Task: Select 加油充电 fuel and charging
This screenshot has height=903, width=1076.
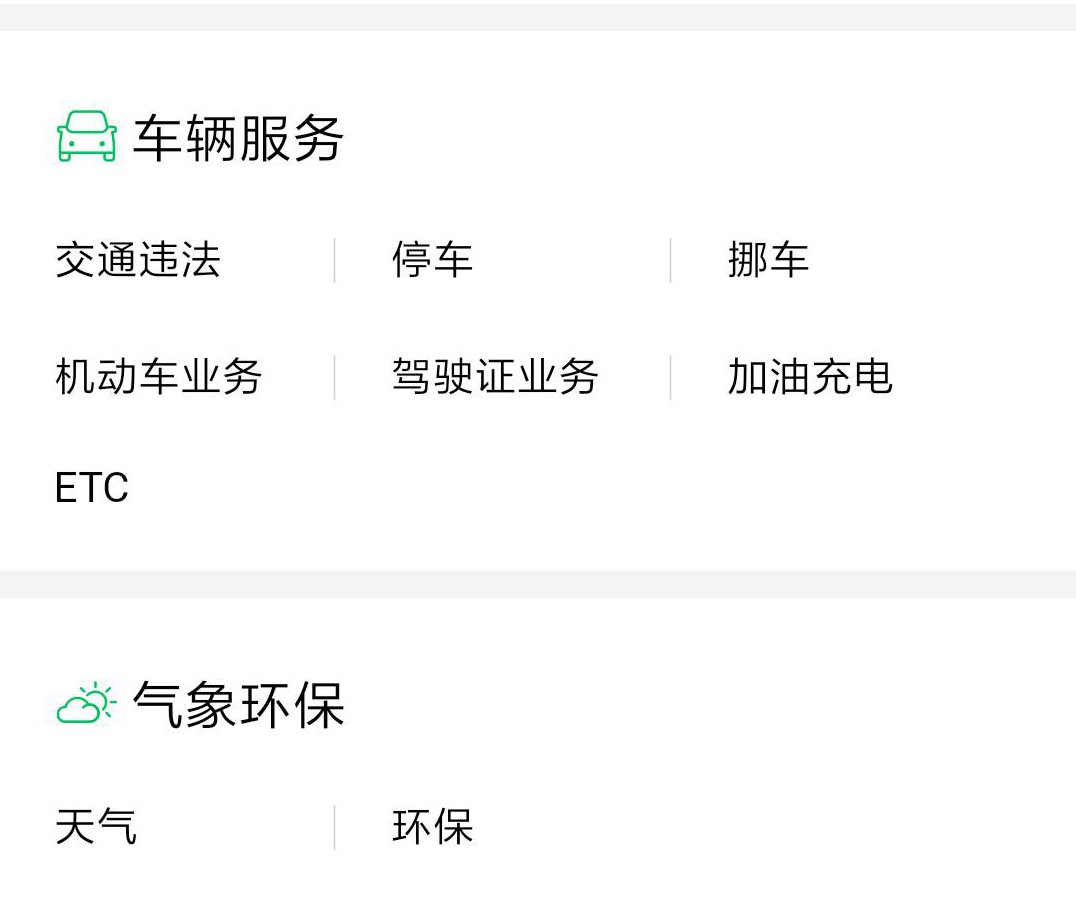Action: [810, 377]
